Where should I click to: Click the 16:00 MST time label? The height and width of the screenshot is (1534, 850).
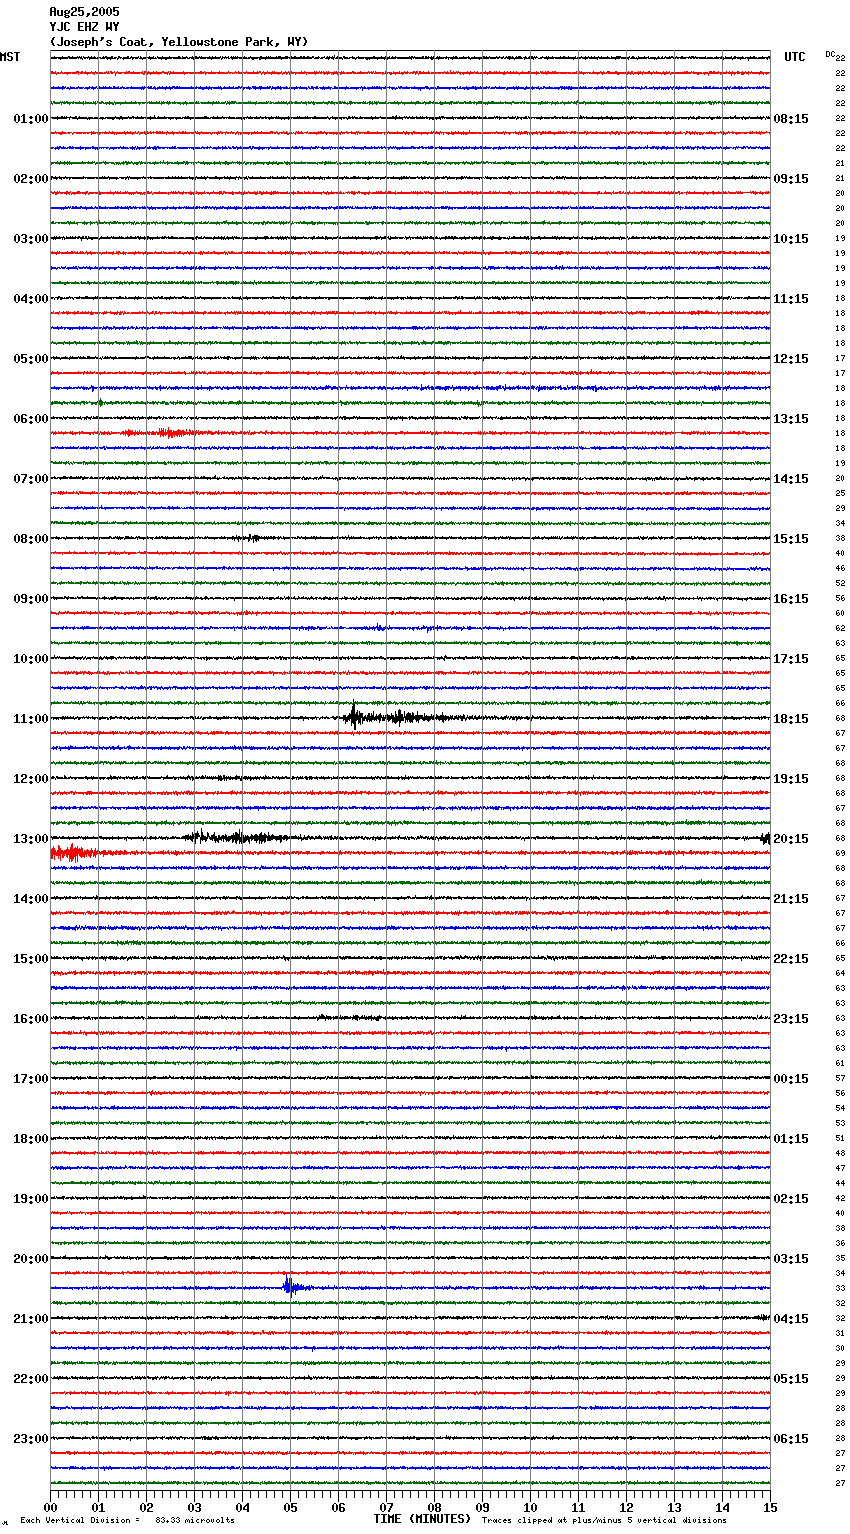pyautogui.click(x=31, y=1019)
